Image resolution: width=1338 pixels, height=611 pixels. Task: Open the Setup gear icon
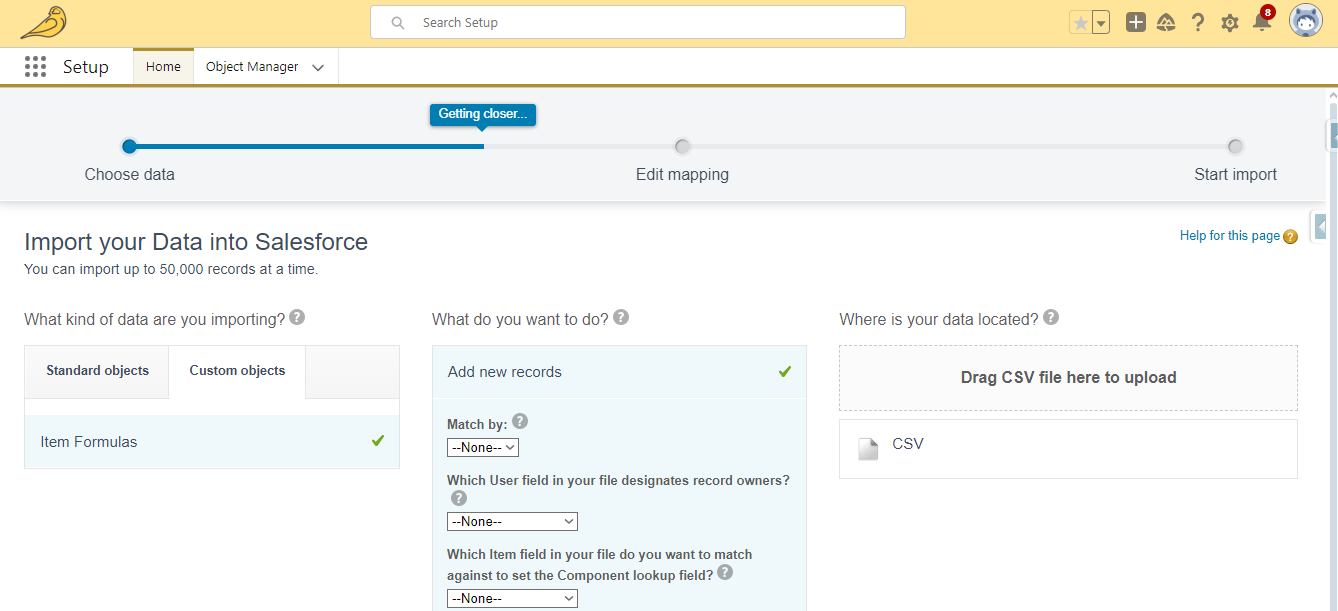(x=1230, y=23)
